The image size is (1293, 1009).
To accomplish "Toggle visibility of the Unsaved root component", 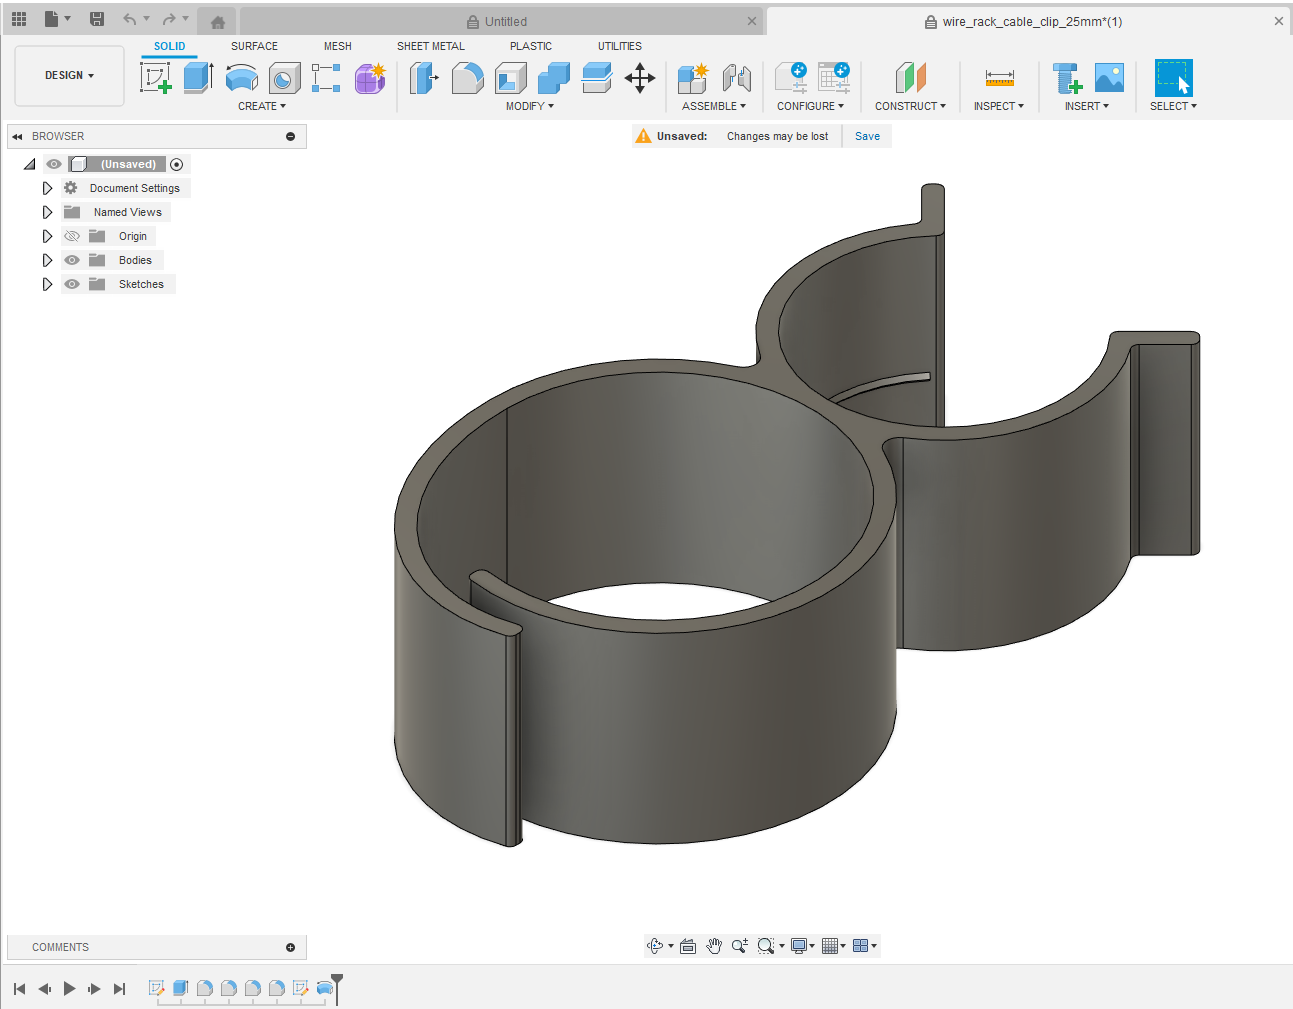I will pos(54,164).
